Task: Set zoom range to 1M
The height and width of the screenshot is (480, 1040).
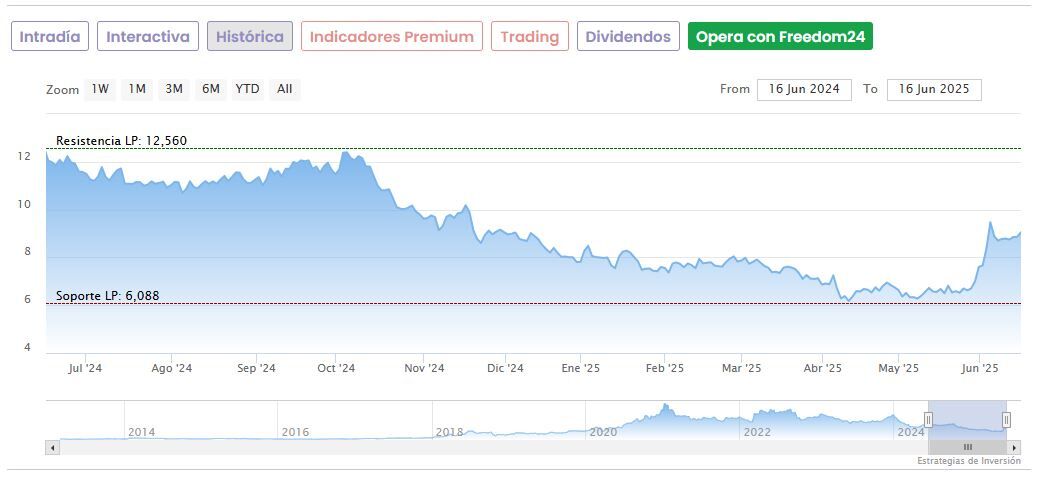Action: point(137,89)
